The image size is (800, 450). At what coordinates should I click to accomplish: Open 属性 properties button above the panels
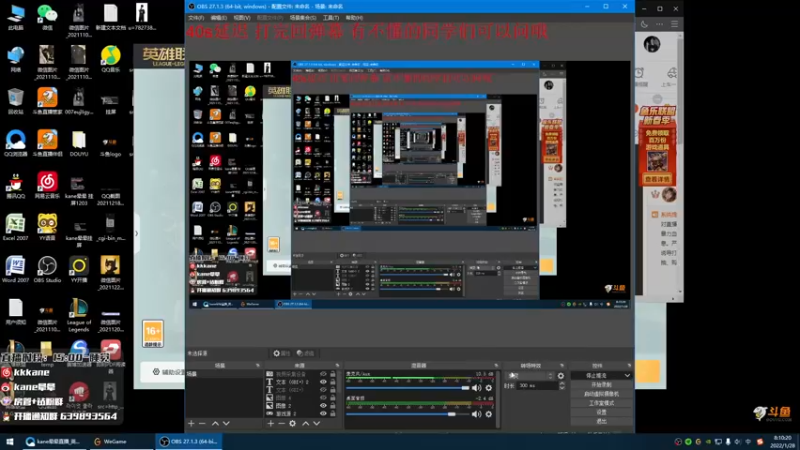[x=282, y=353]
